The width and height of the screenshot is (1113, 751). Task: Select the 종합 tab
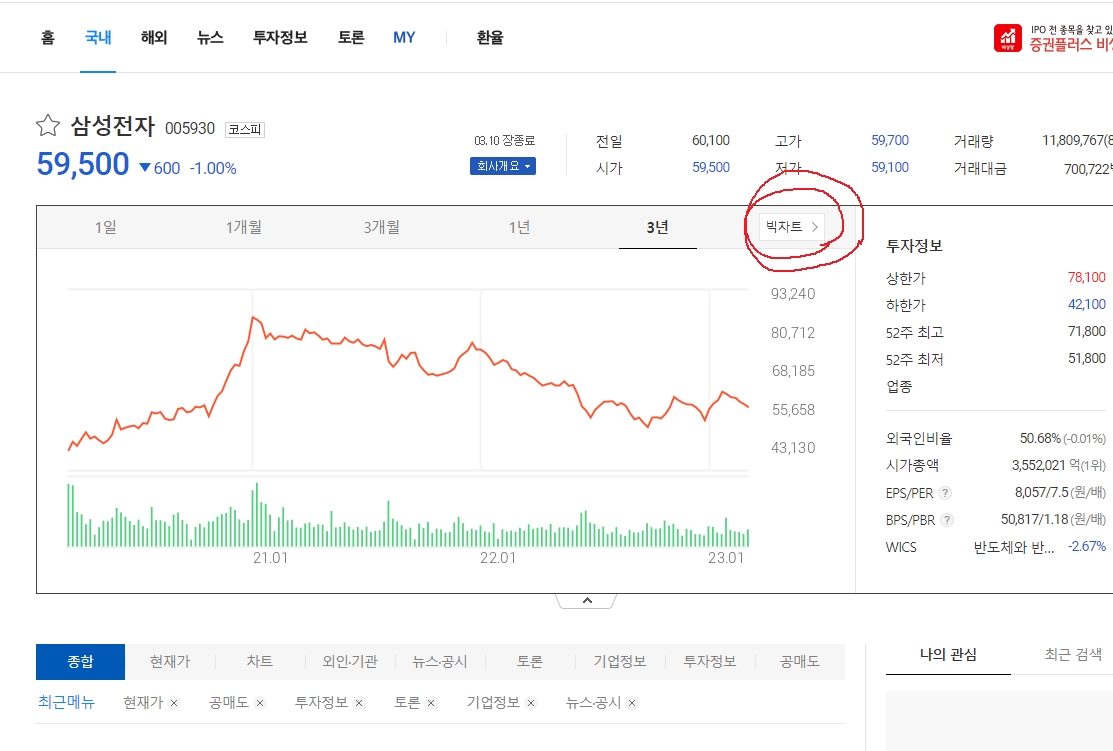pos(80,662)
